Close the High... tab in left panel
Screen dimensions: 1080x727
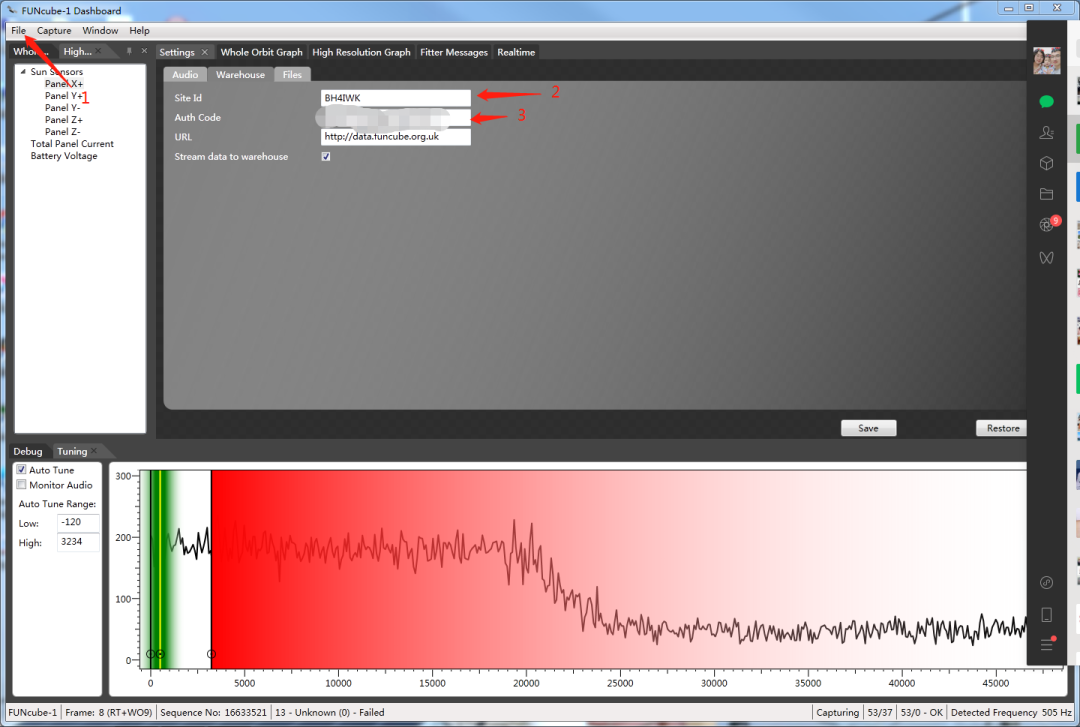(x=98, y=51)
